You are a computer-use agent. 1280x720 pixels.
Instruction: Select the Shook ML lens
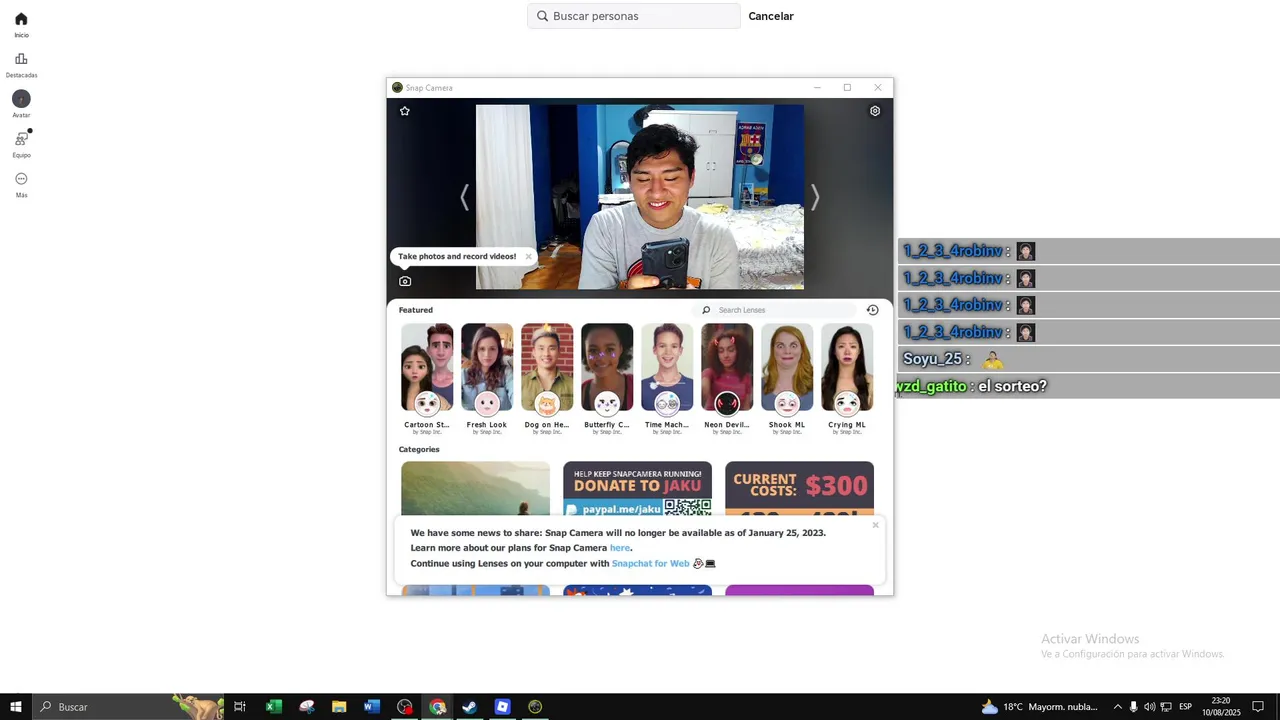[787, 378]
